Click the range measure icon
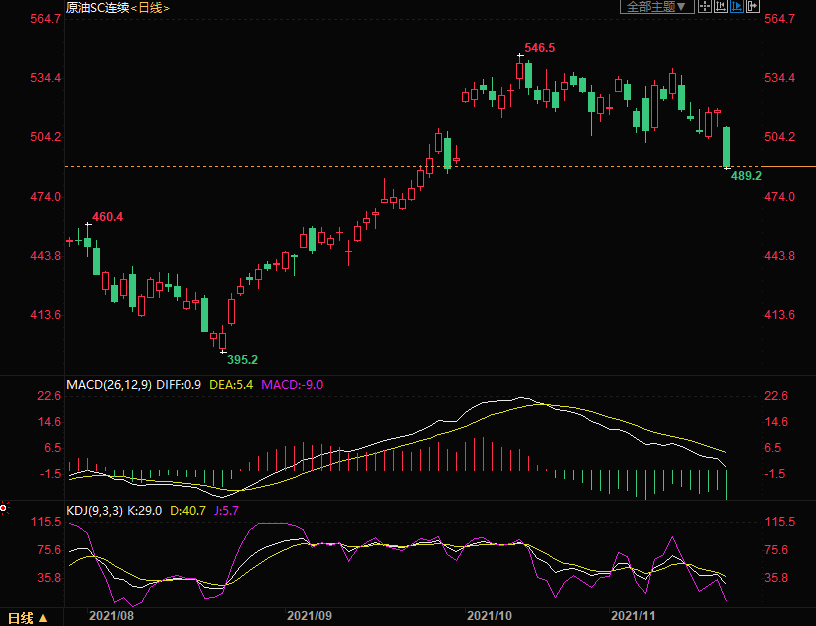This screenshot has width=816, height=626. (720, 7)
